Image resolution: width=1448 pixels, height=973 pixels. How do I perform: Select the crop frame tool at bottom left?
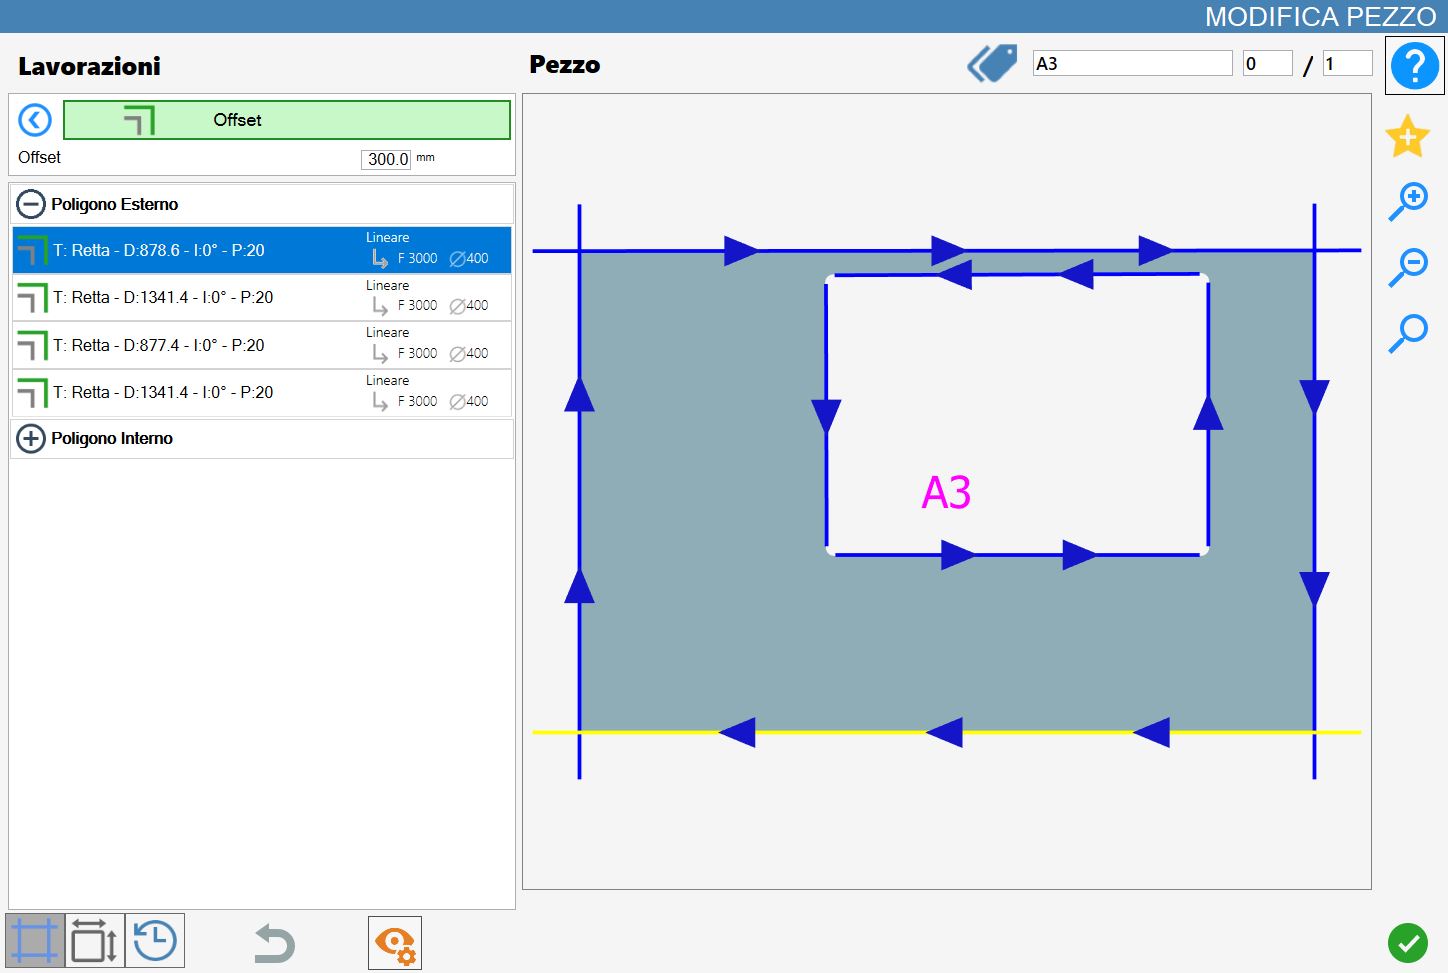[35, 941]
